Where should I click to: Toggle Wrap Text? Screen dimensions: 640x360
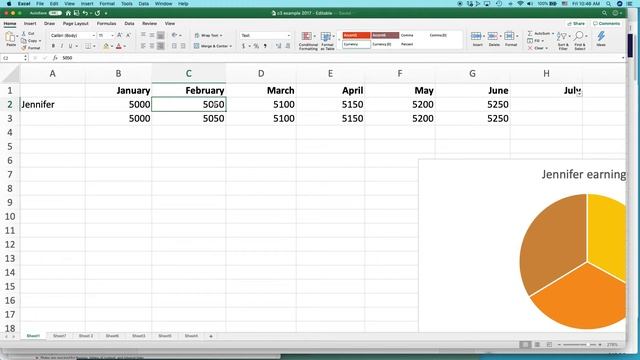208,36
